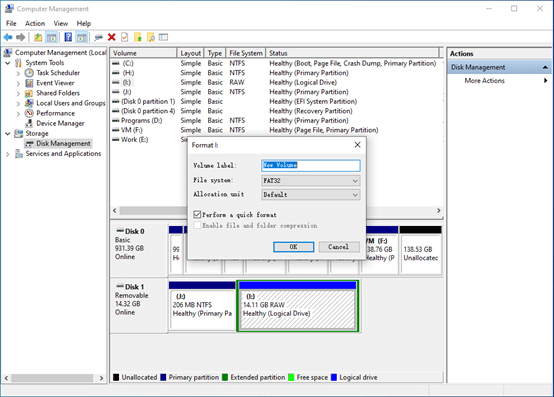Open the View menu
This screenshot has height=397, width=554.
[x=60, y=23]
